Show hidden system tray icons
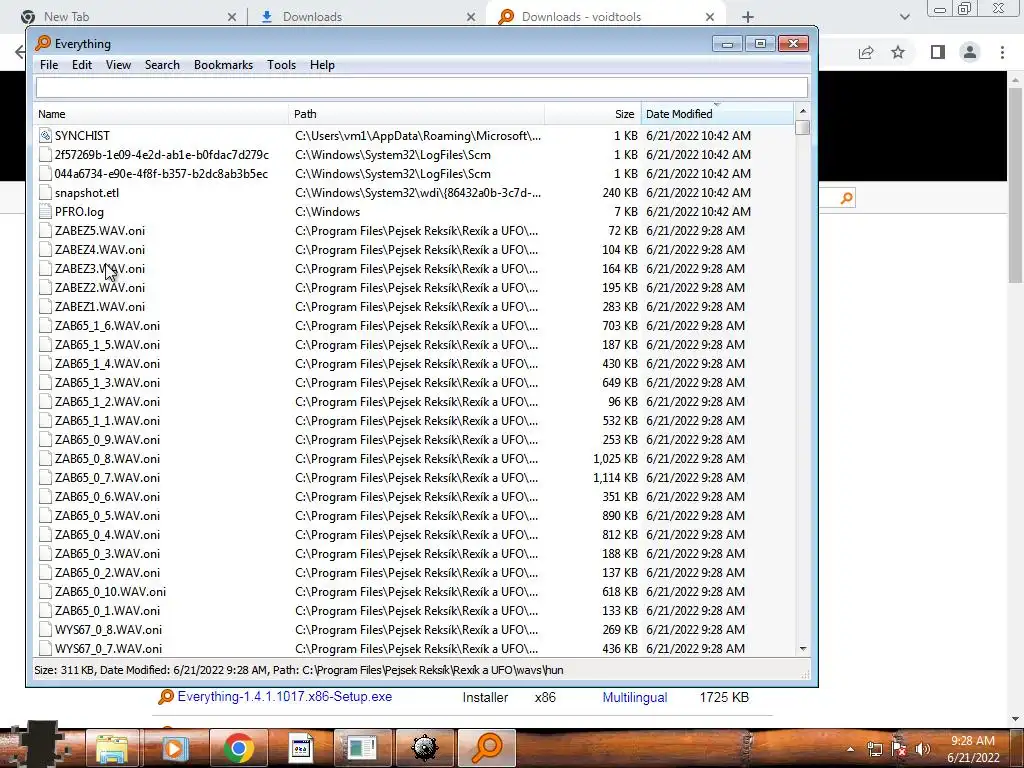The image size is (1024, 768). (x=850, y=750)
